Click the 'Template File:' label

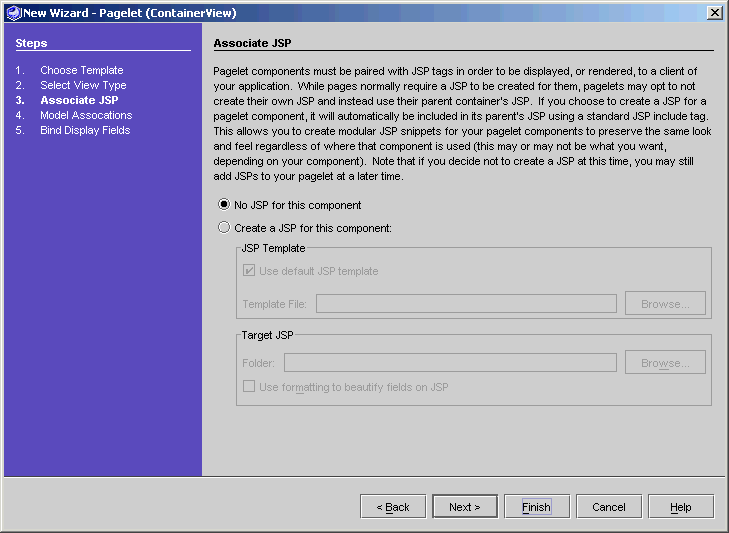(x=274, y=304)
